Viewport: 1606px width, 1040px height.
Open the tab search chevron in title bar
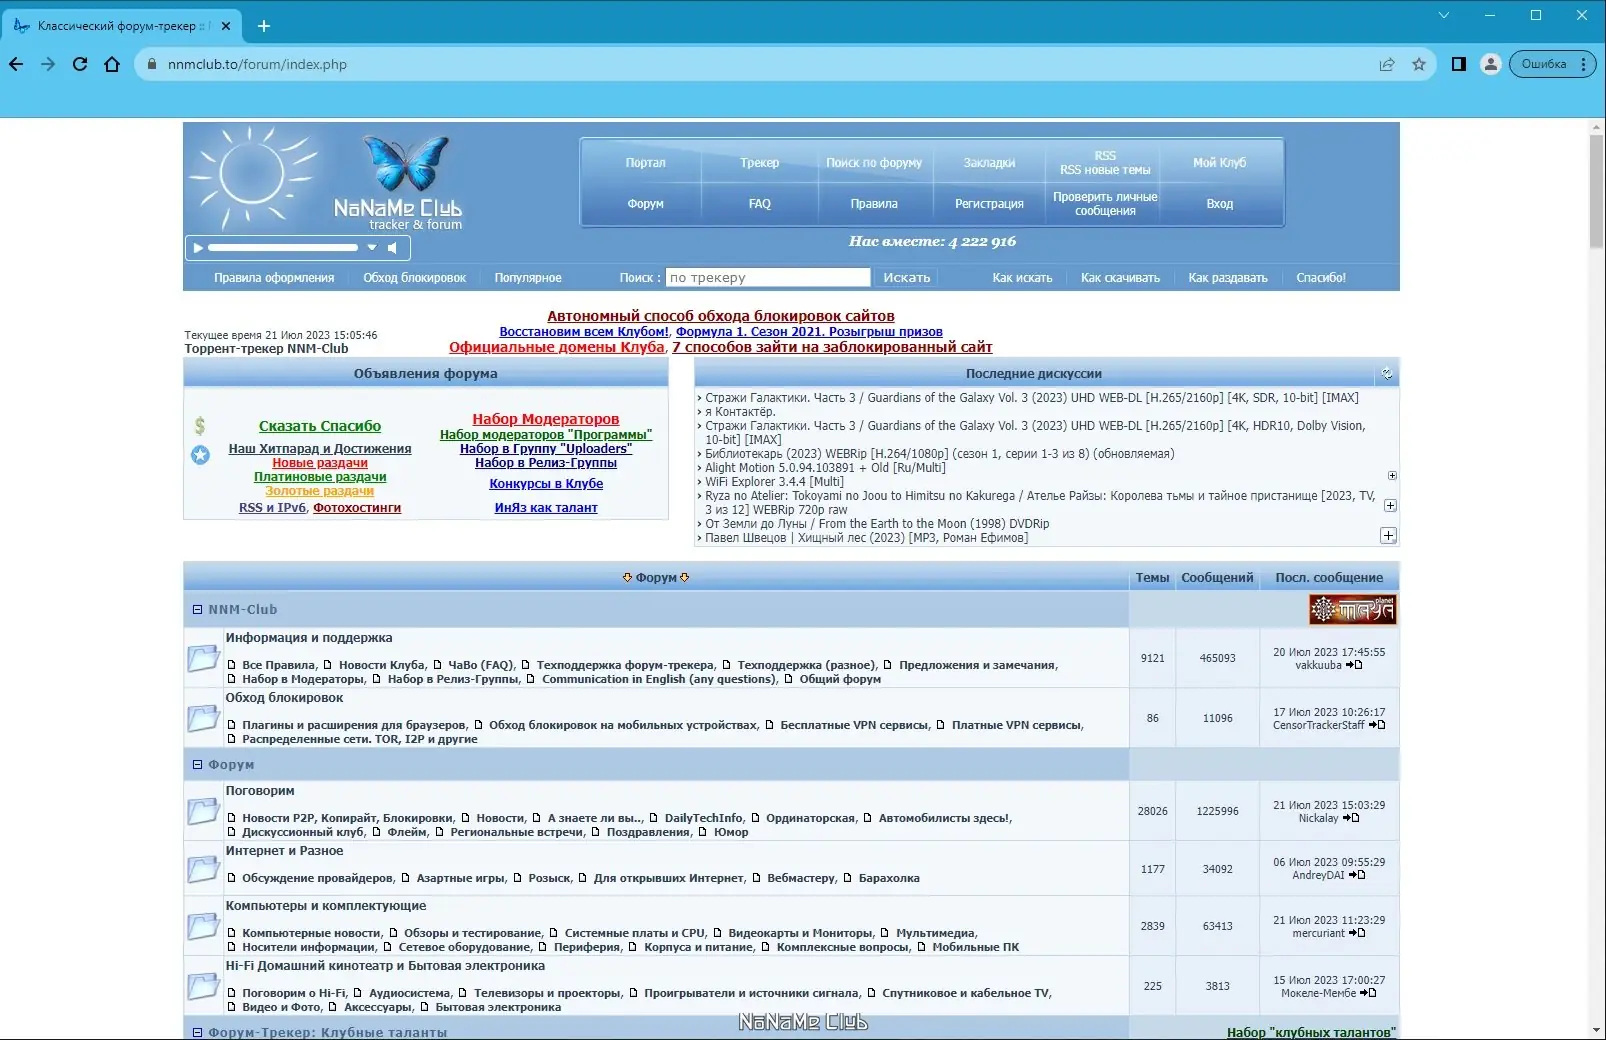point(1444,15)
